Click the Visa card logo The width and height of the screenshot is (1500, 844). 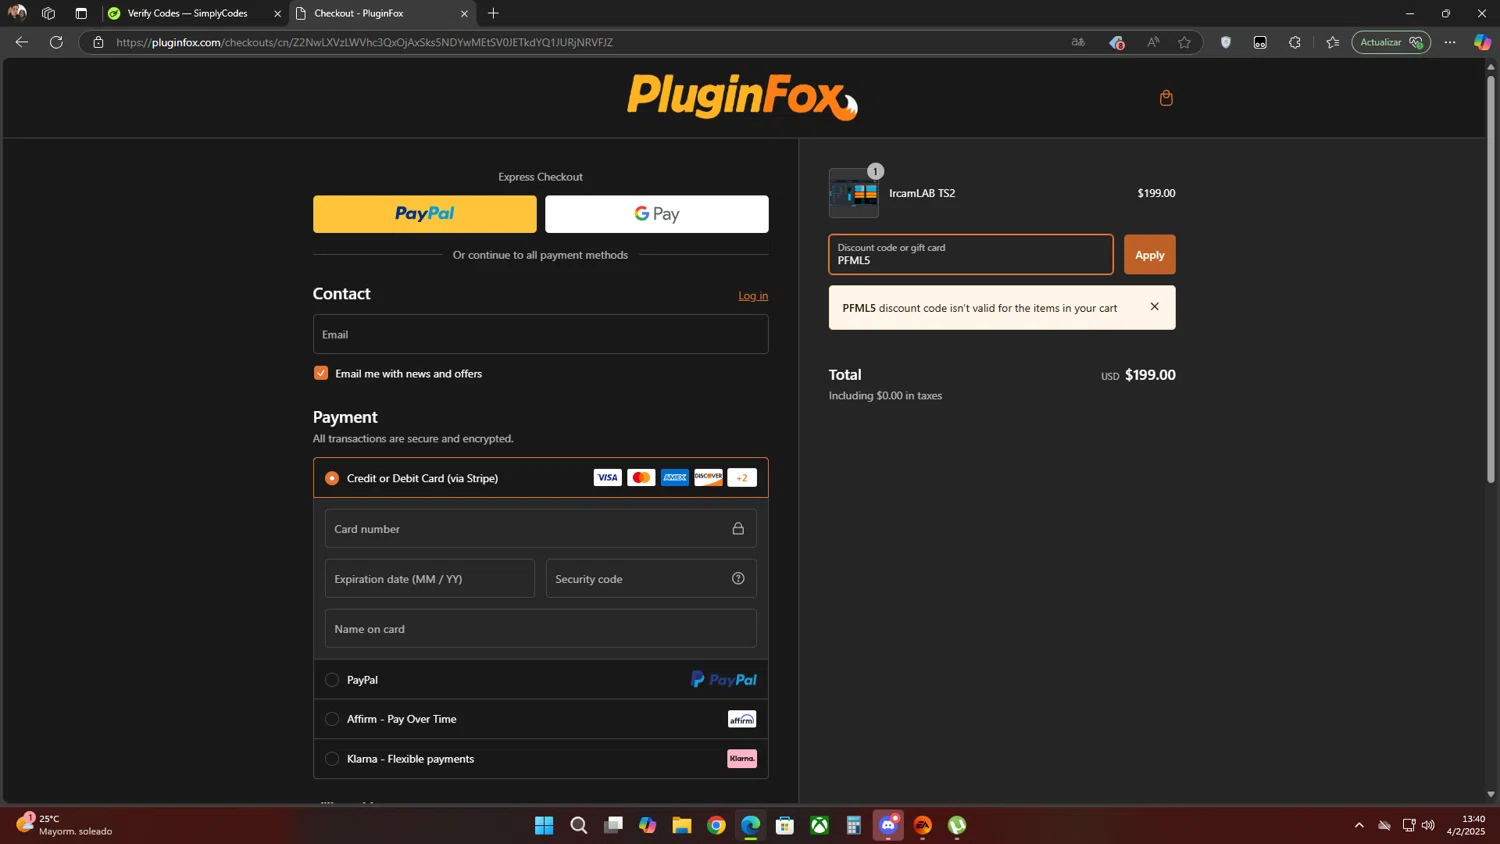(607, 478)
